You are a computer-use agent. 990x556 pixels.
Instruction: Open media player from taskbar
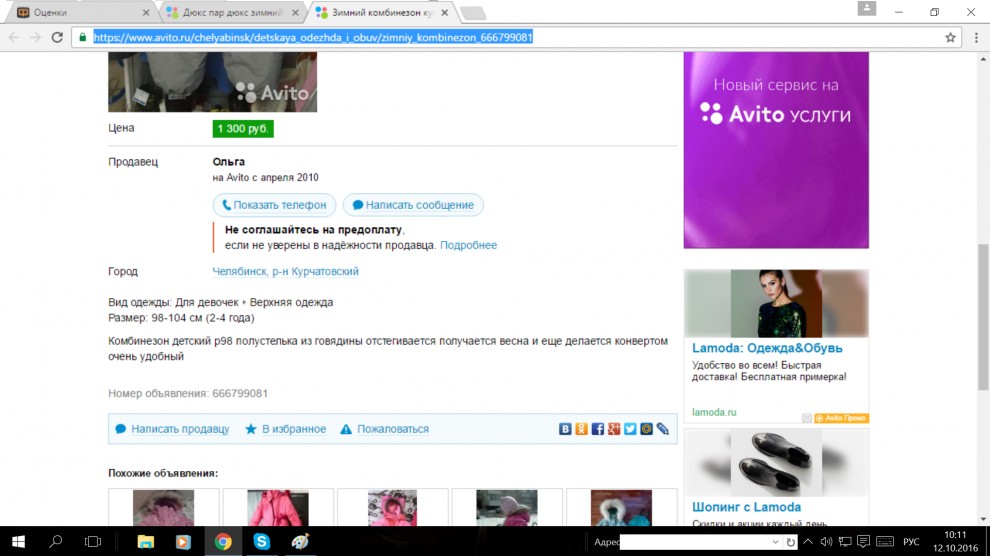pyautogui.click(x=183, y=541)
